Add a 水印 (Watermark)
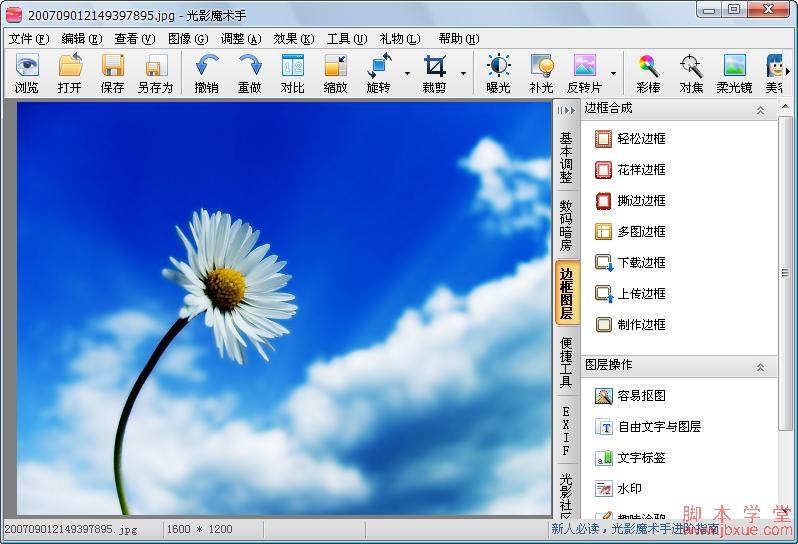 tap(618, 489)
